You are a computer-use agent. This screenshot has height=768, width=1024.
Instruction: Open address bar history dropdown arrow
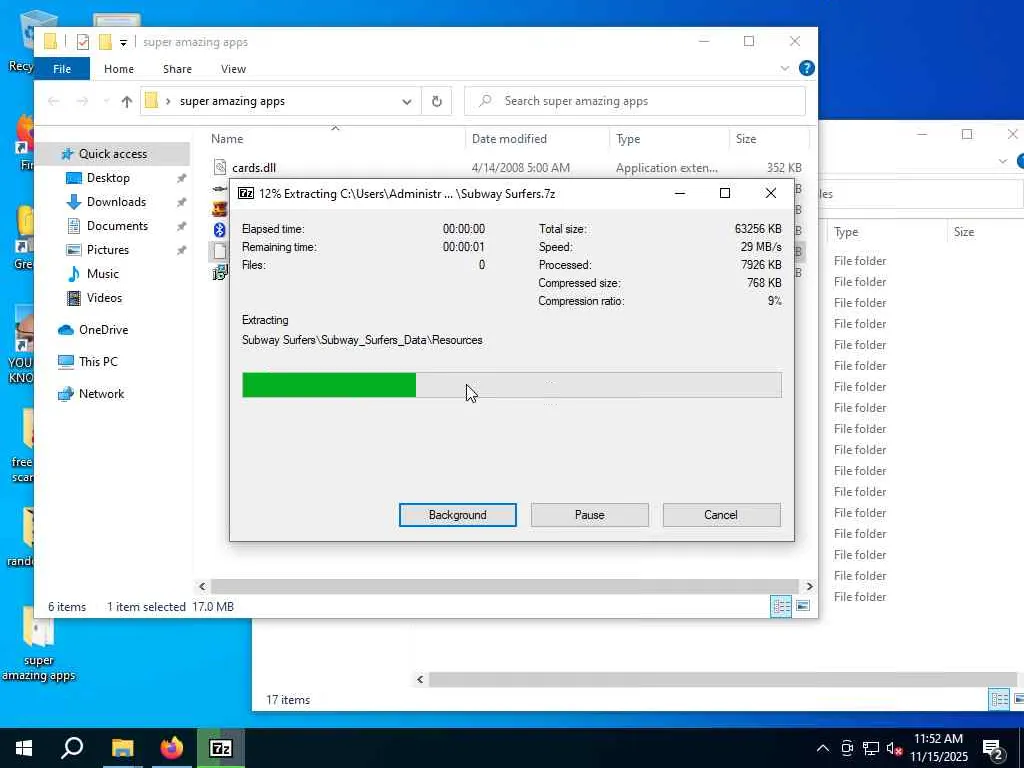pyautogui.click(x=407, y=101)
